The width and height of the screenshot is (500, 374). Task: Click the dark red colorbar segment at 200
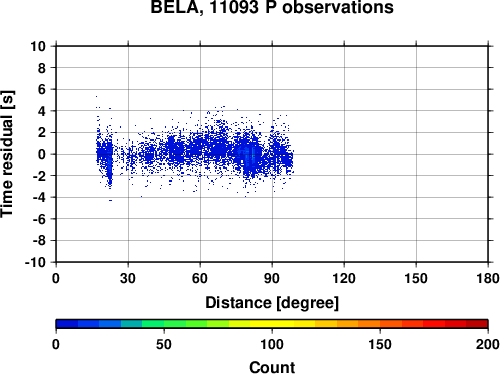pos(477,324)
